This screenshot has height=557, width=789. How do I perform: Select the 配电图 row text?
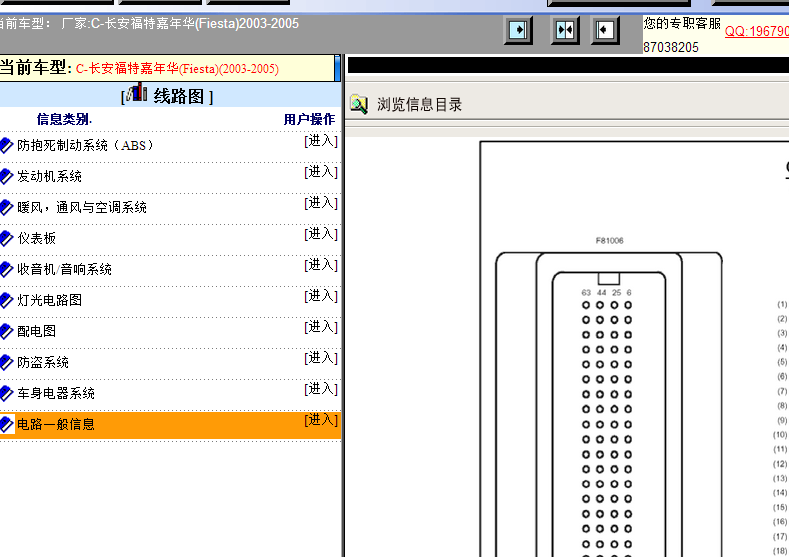click(36, 331)
